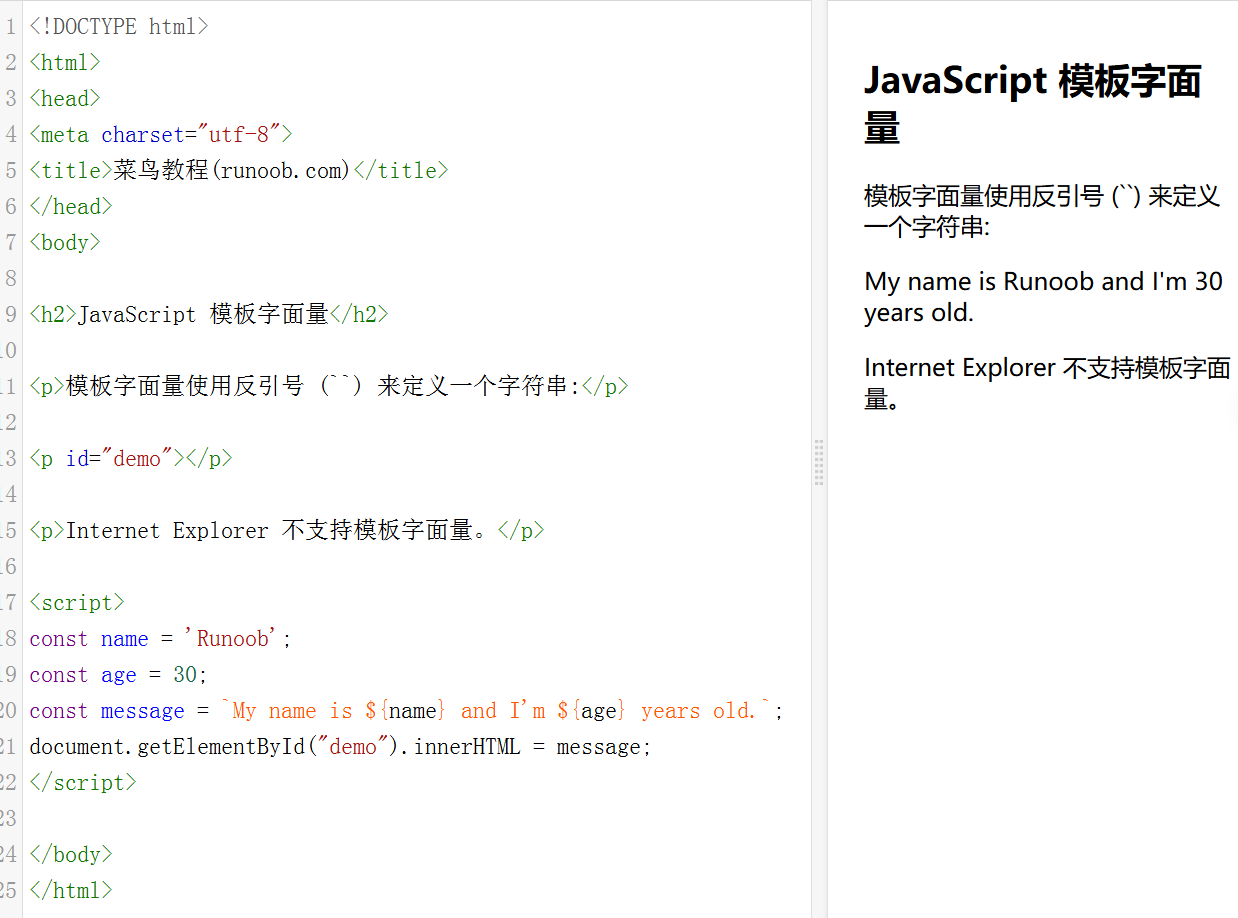Click preview text My name is Runoob
The height and width of the screenshot is (918, 1238).
1044,297
